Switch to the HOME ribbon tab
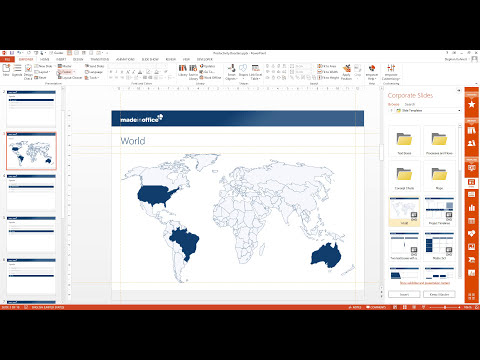The image size is (480, 360). [44, 59]
